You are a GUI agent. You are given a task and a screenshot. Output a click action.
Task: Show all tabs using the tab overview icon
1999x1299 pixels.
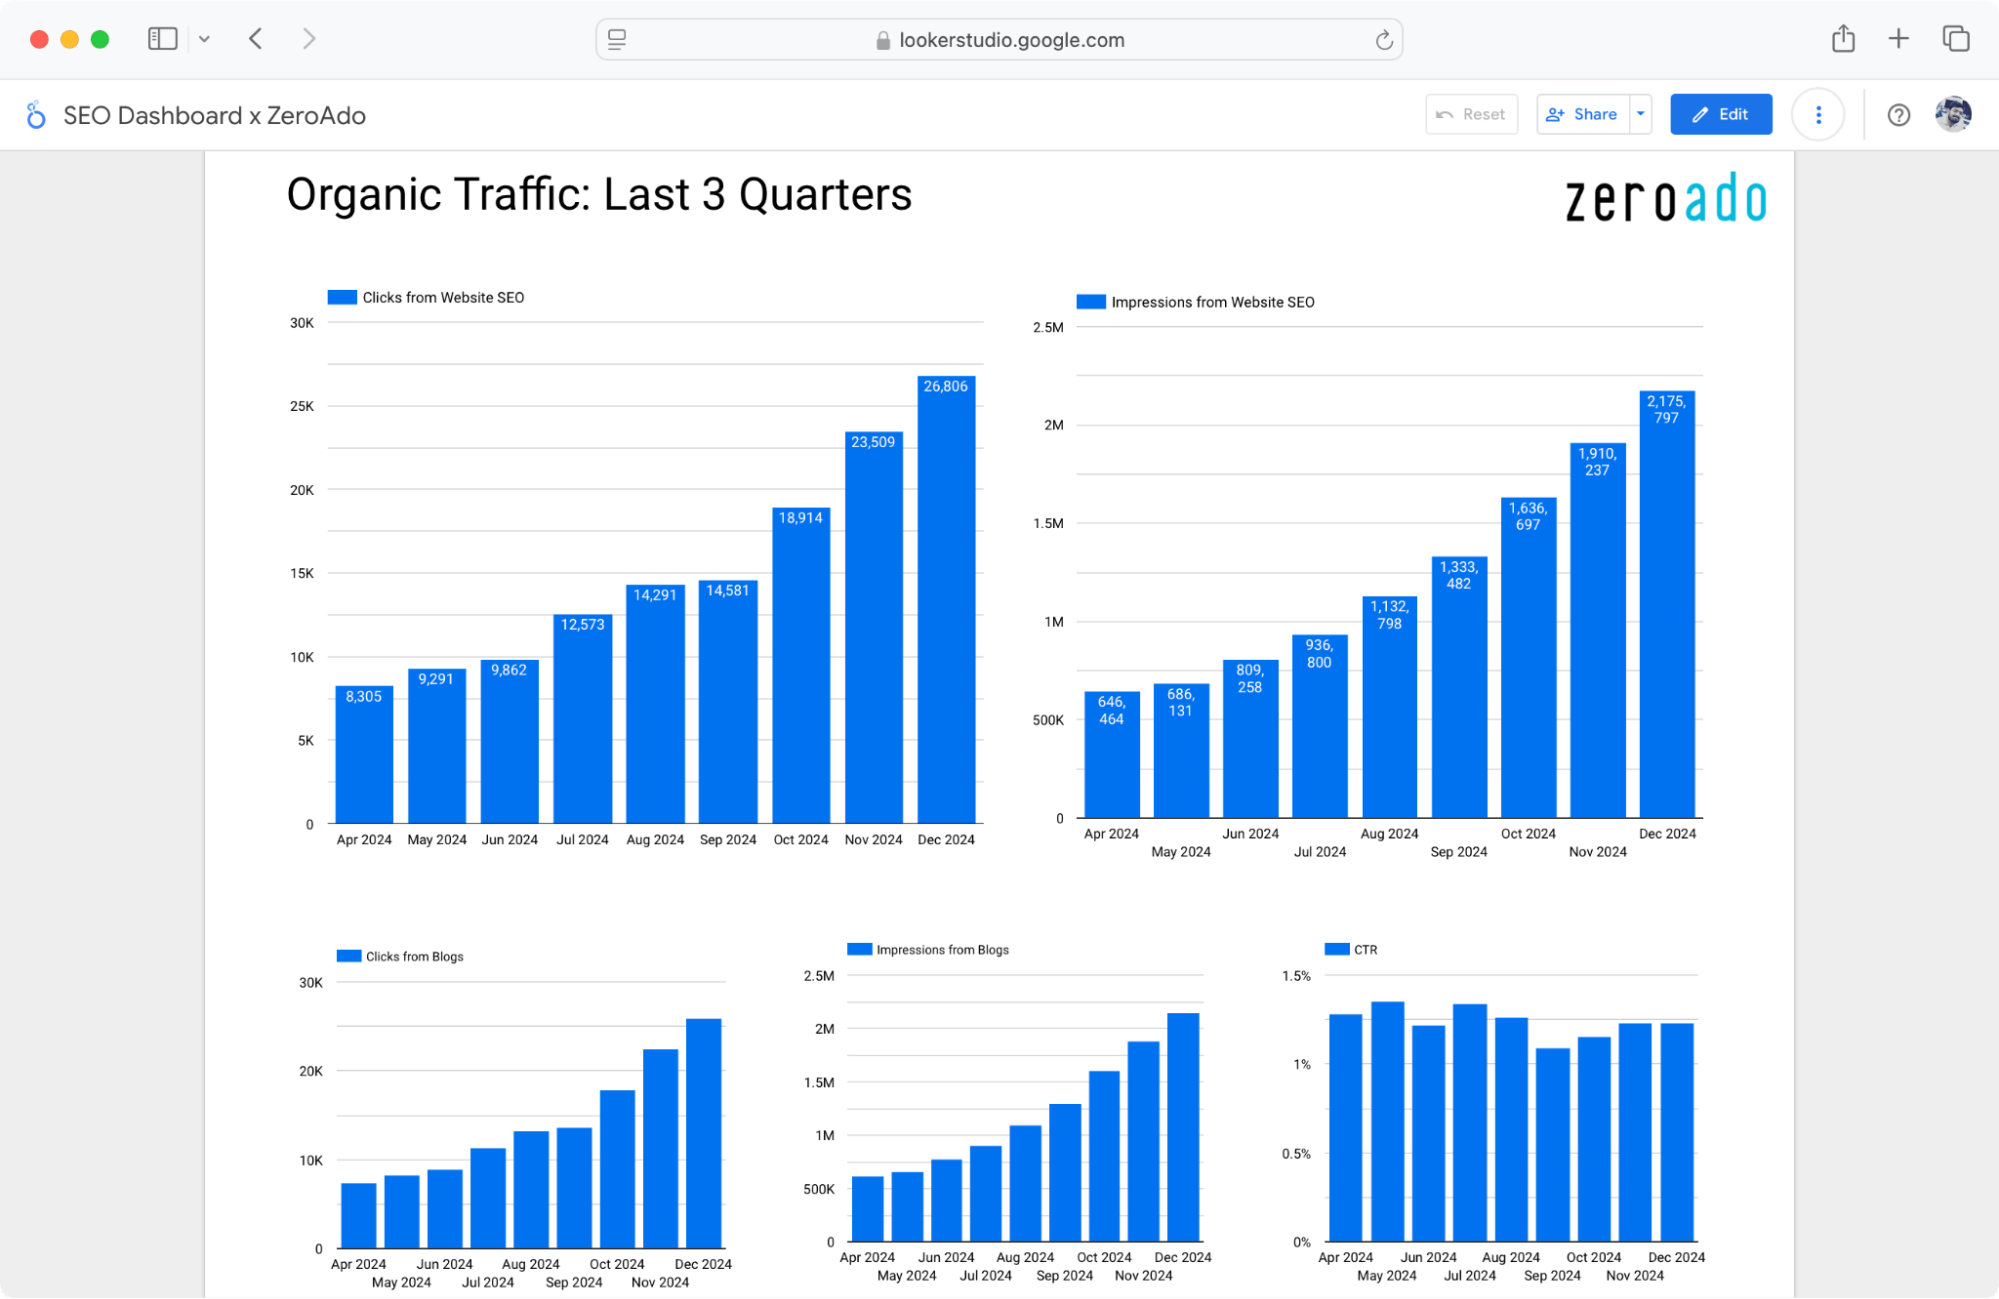click(1956, 38)
